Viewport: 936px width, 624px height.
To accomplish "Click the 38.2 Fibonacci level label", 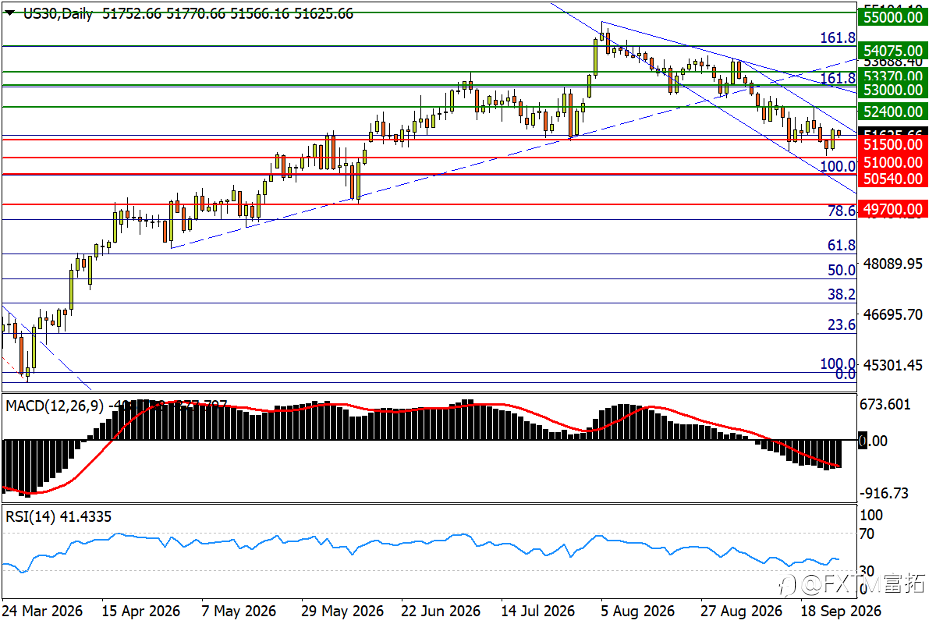I will (841, 294).
